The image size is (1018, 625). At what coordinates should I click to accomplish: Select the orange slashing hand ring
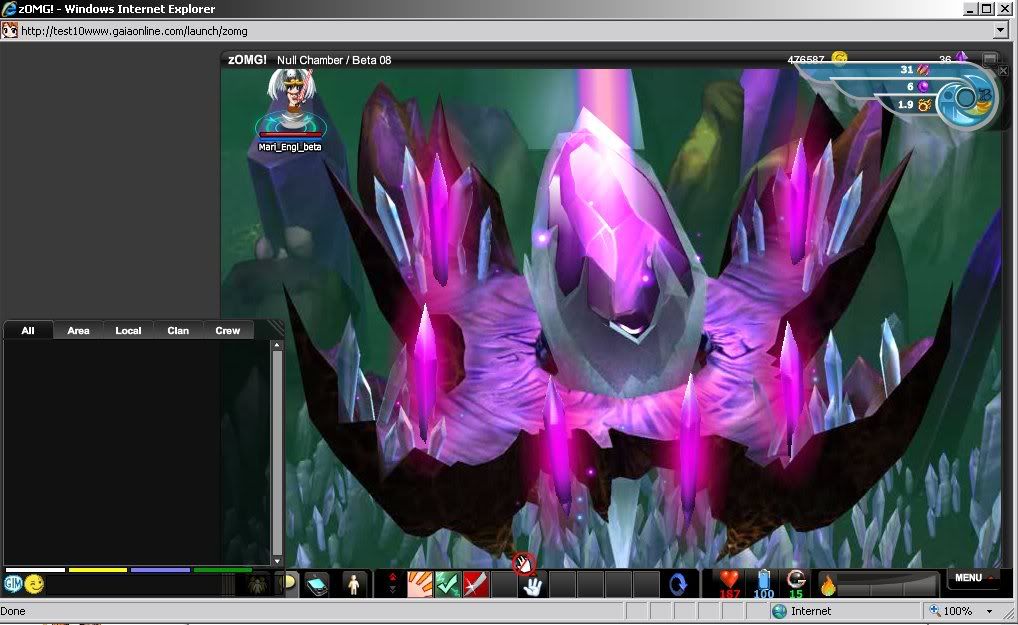[419, 584]
